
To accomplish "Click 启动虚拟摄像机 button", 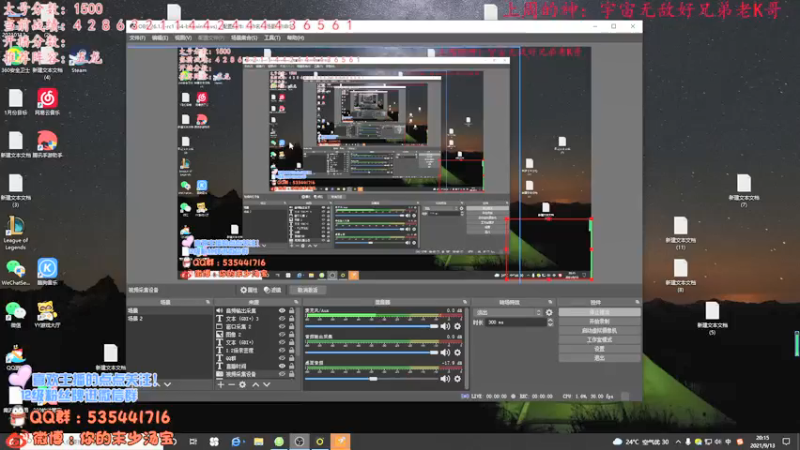I will [599, 331].
